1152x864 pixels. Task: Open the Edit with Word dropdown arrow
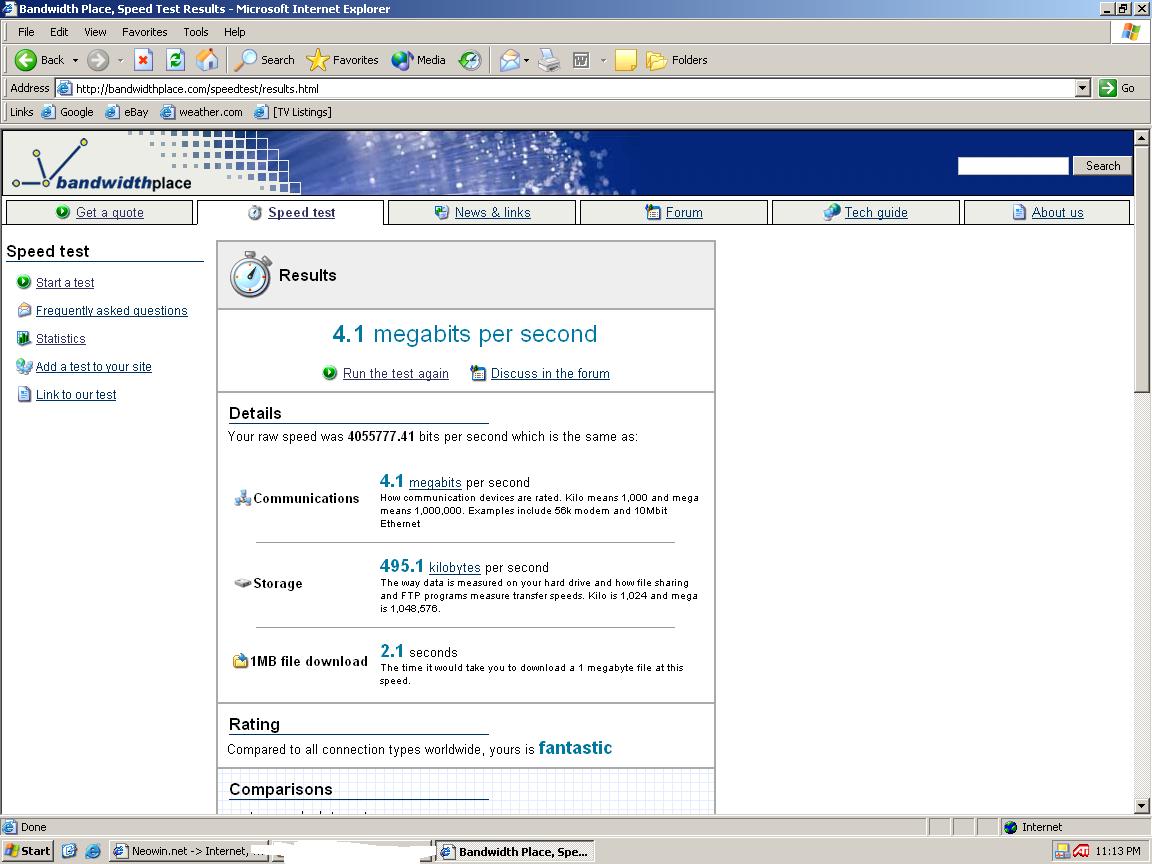603,60
